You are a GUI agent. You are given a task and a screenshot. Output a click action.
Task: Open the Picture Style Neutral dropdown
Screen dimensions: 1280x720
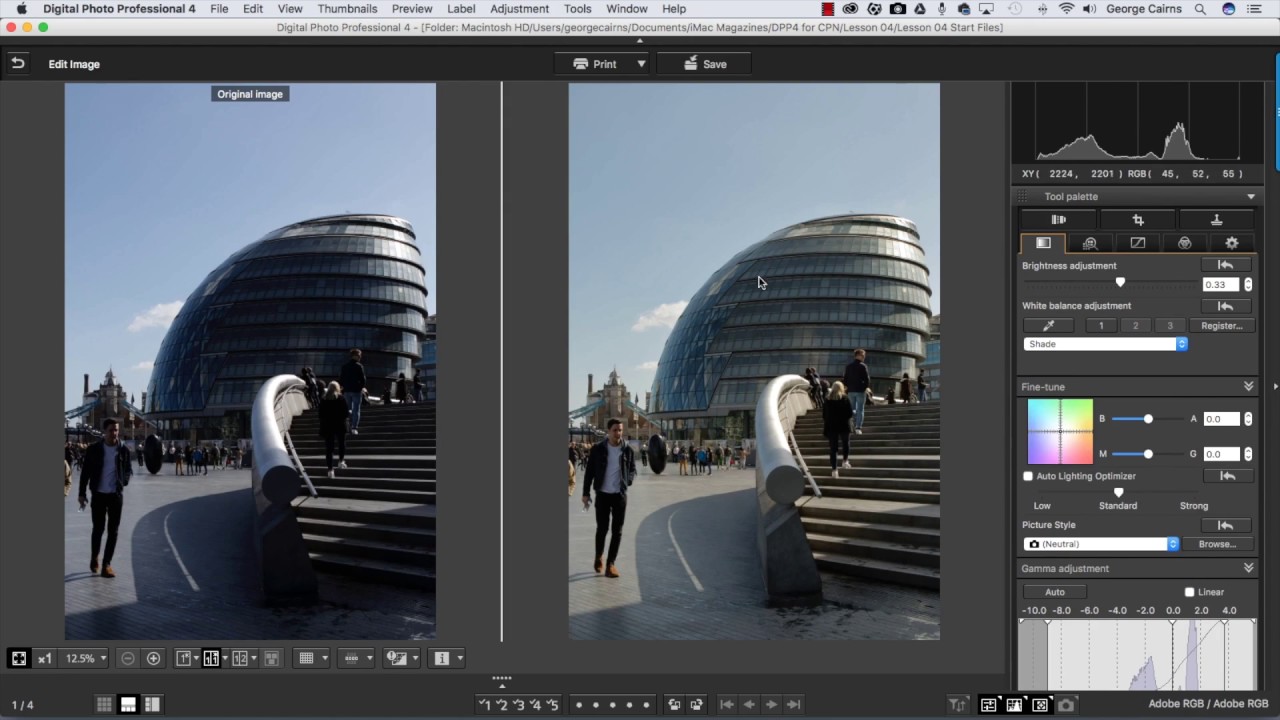click(x=1102, y=544)
